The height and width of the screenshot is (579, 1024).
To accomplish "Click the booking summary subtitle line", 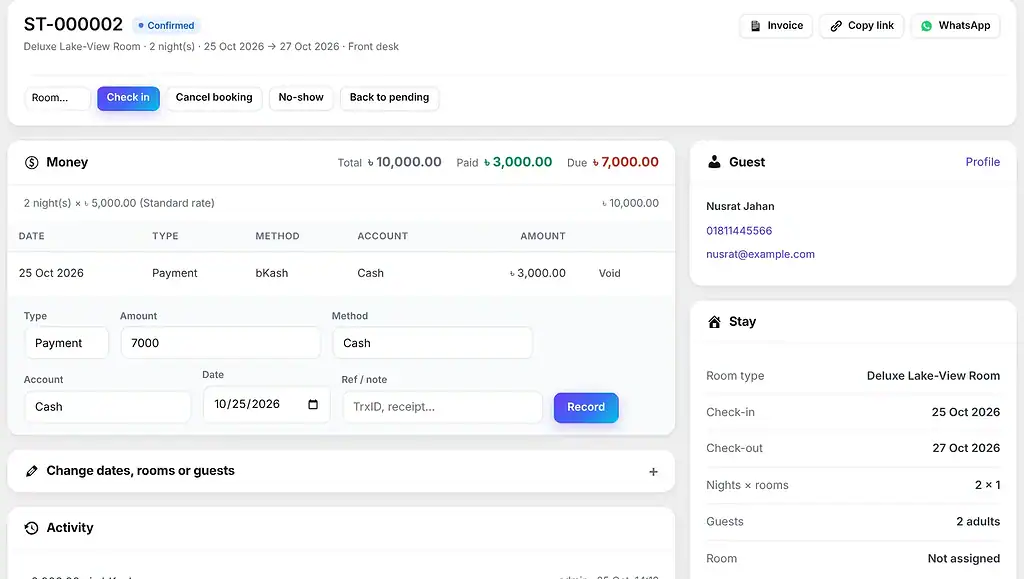I will pyautogui.click(x=211, y=47).
